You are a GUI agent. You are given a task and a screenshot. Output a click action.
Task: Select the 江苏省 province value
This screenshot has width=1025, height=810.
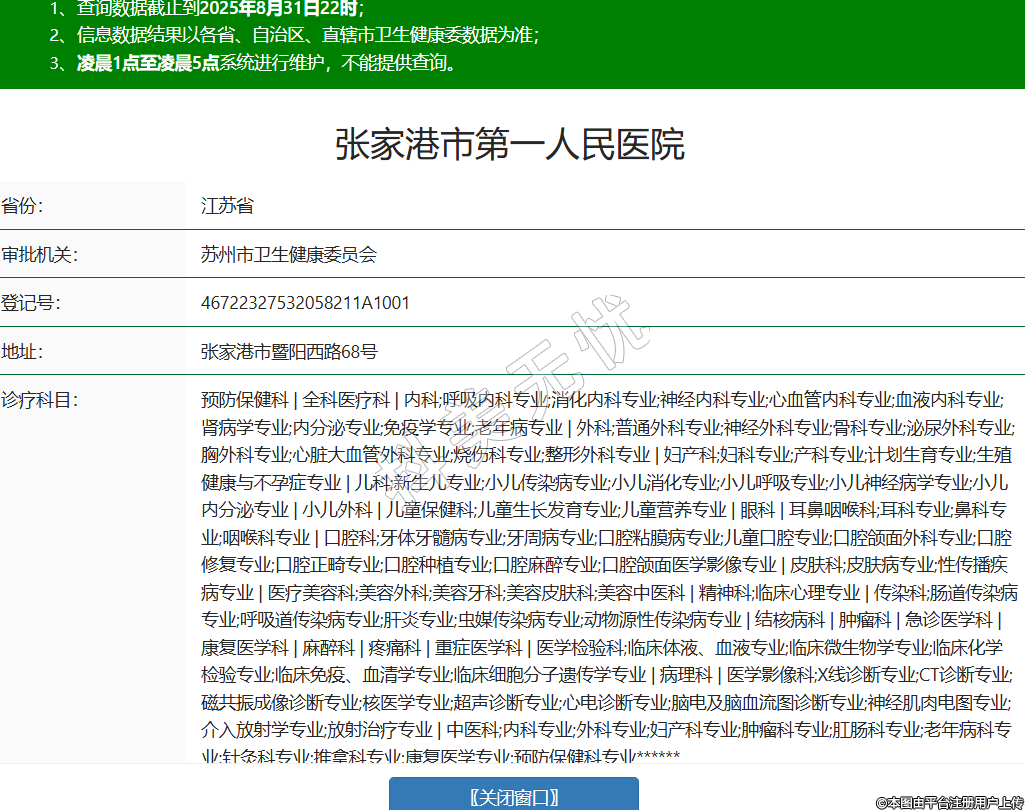tap(227, 206)
